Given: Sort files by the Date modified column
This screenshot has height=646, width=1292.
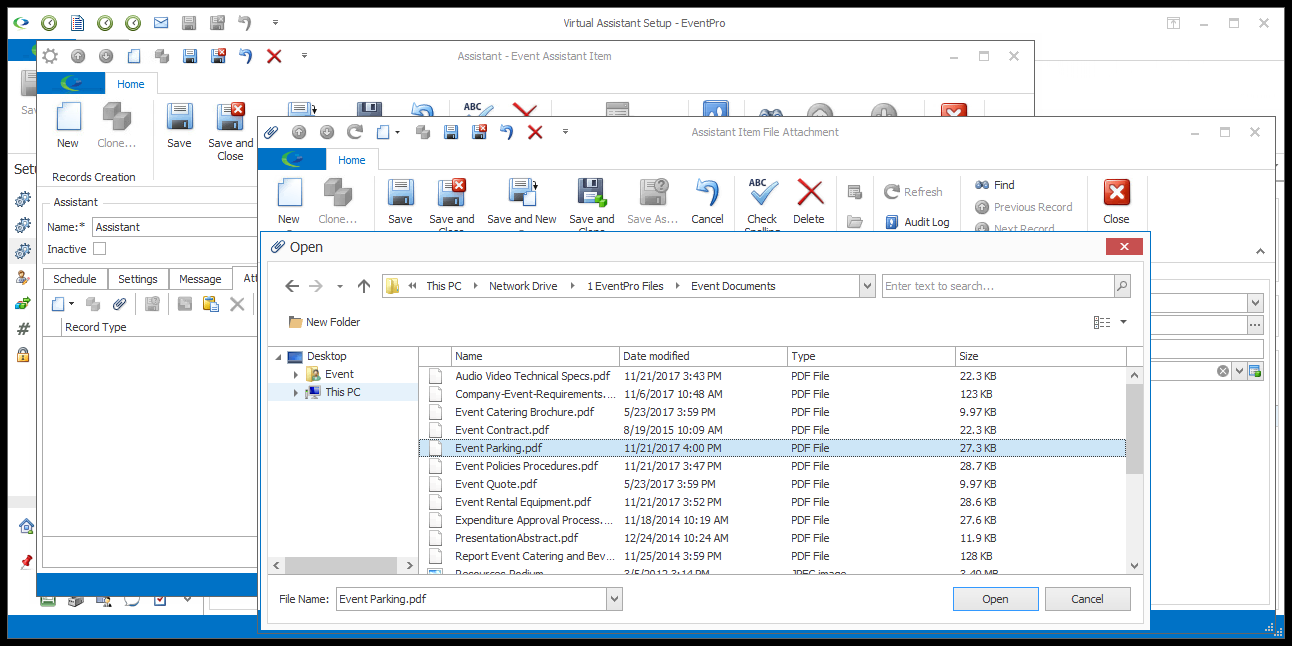Looking at the screenshot, I should 703,356.
